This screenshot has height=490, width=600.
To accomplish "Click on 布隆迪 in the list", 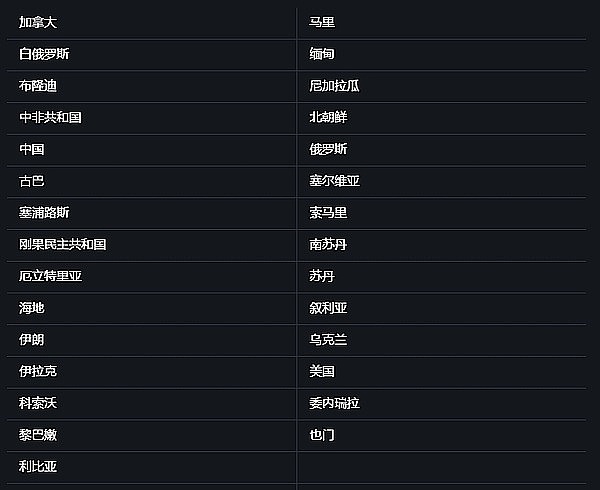I will (39, 86).
